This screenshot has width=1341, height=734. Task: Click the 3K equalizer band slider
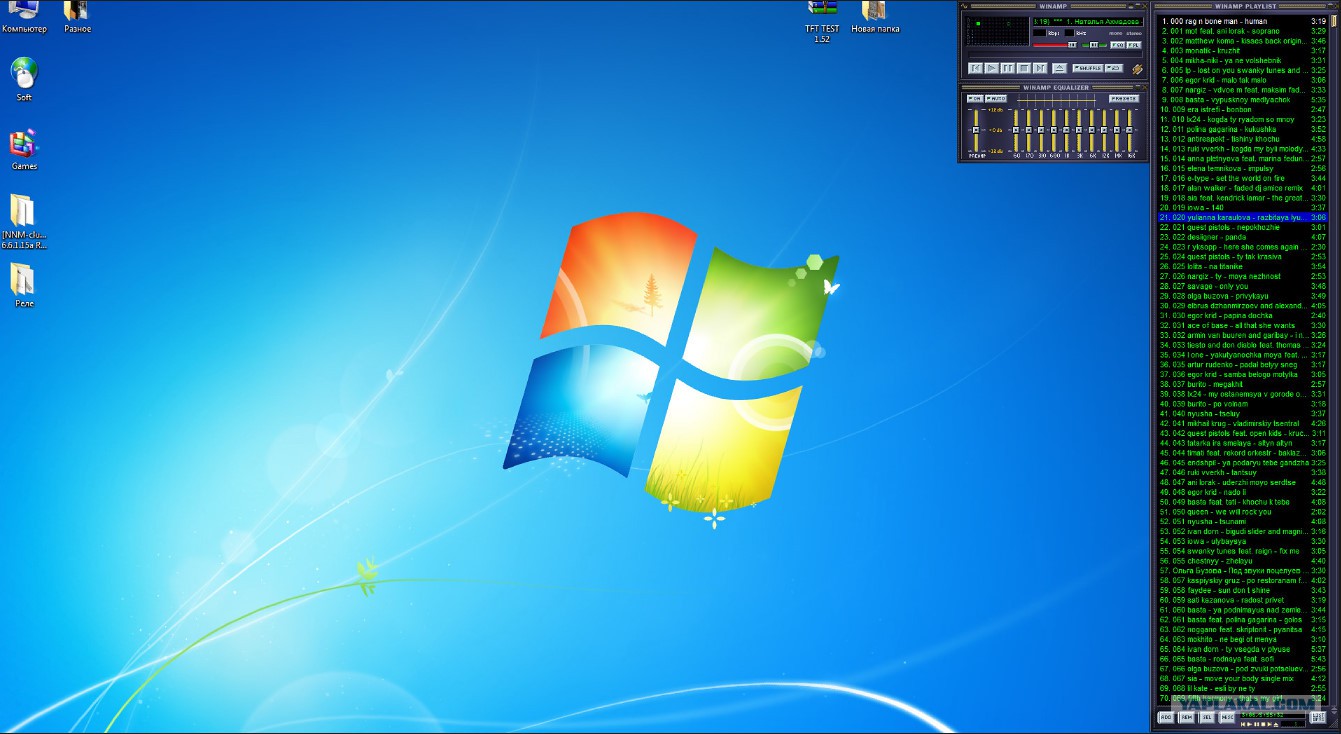(1079, 131)
